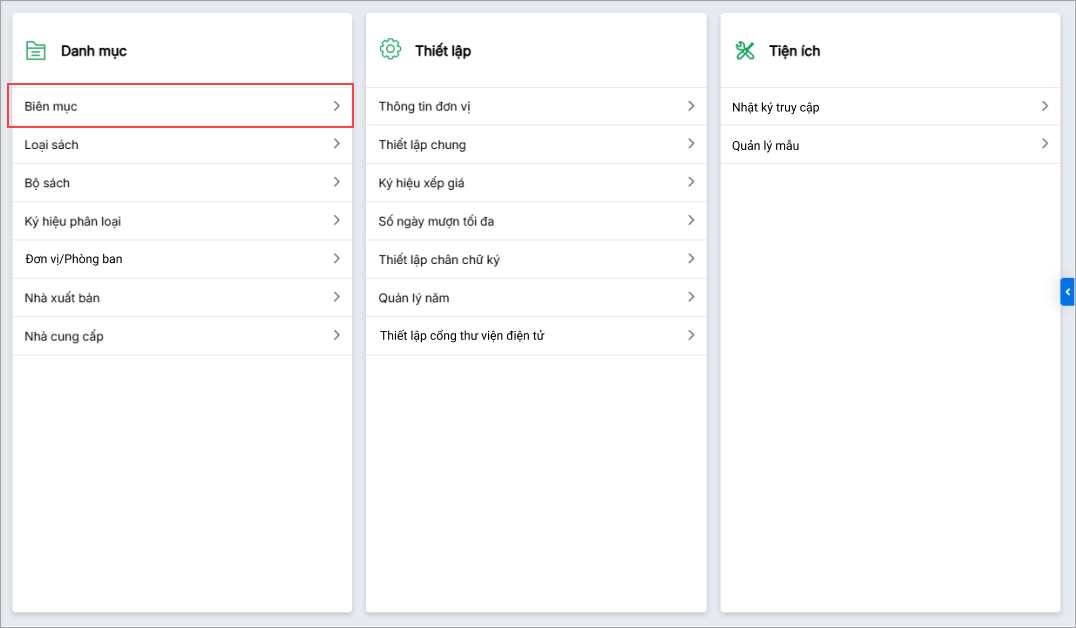Open the Bộ sách list
The width and height of the screenshot is (1076, 628).
pos(47,183)
